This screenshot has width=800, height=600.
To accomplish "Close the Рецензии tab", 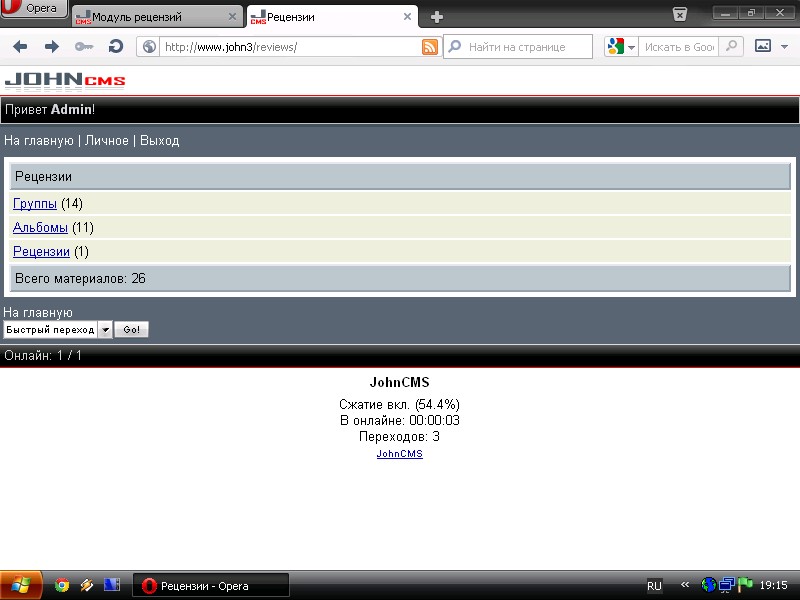I will pos(407,17).
